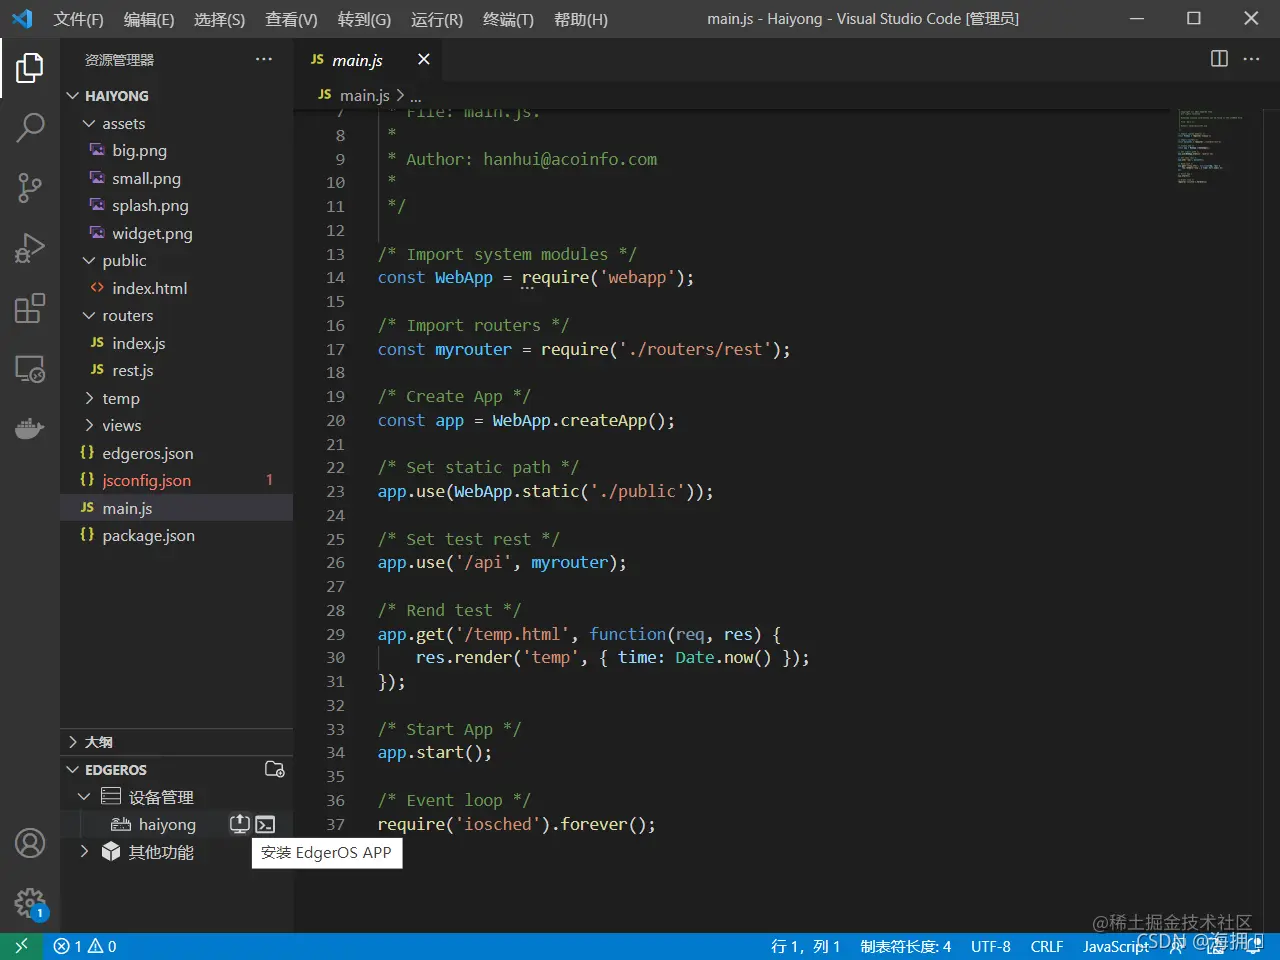
Task: Open the 帮助(H) menu
Action: (581, 19)
